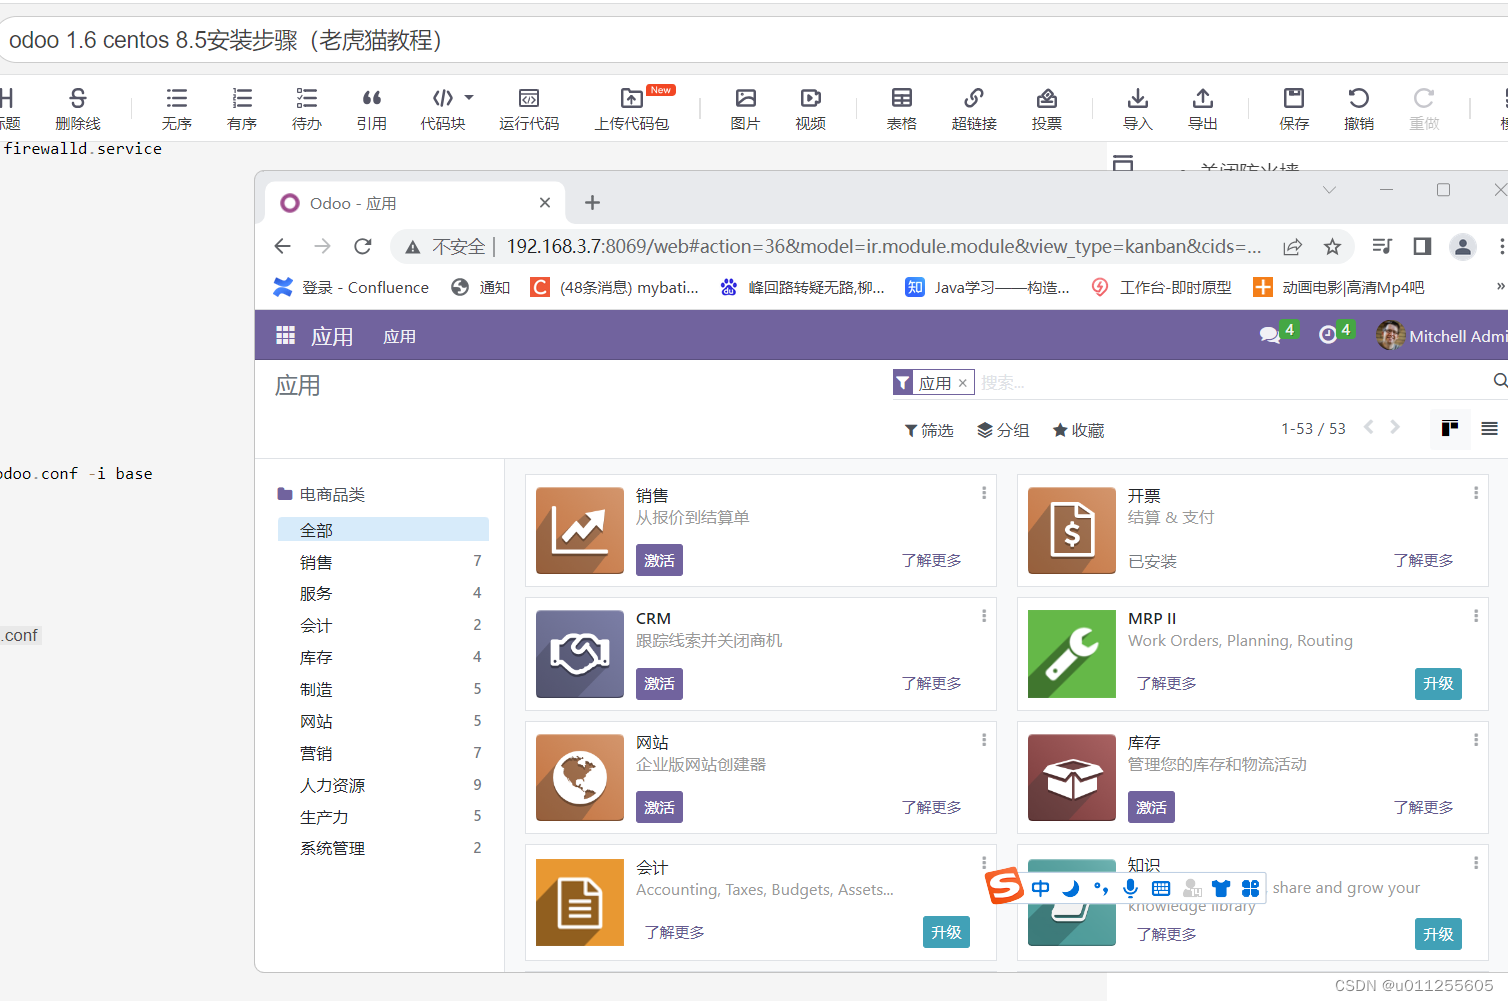This screenshot has width=1508, height=1001.
Task: Reload the Odoo page
Action: click(x=363, y=246)
